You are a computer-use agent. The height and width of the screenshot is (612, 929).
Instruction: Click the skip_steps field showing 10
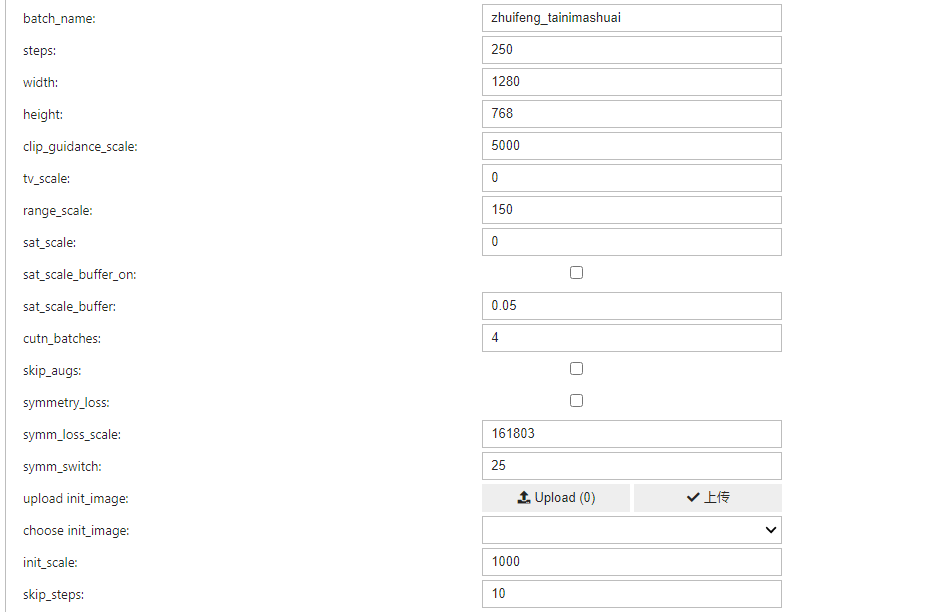[x=631, y=593]
